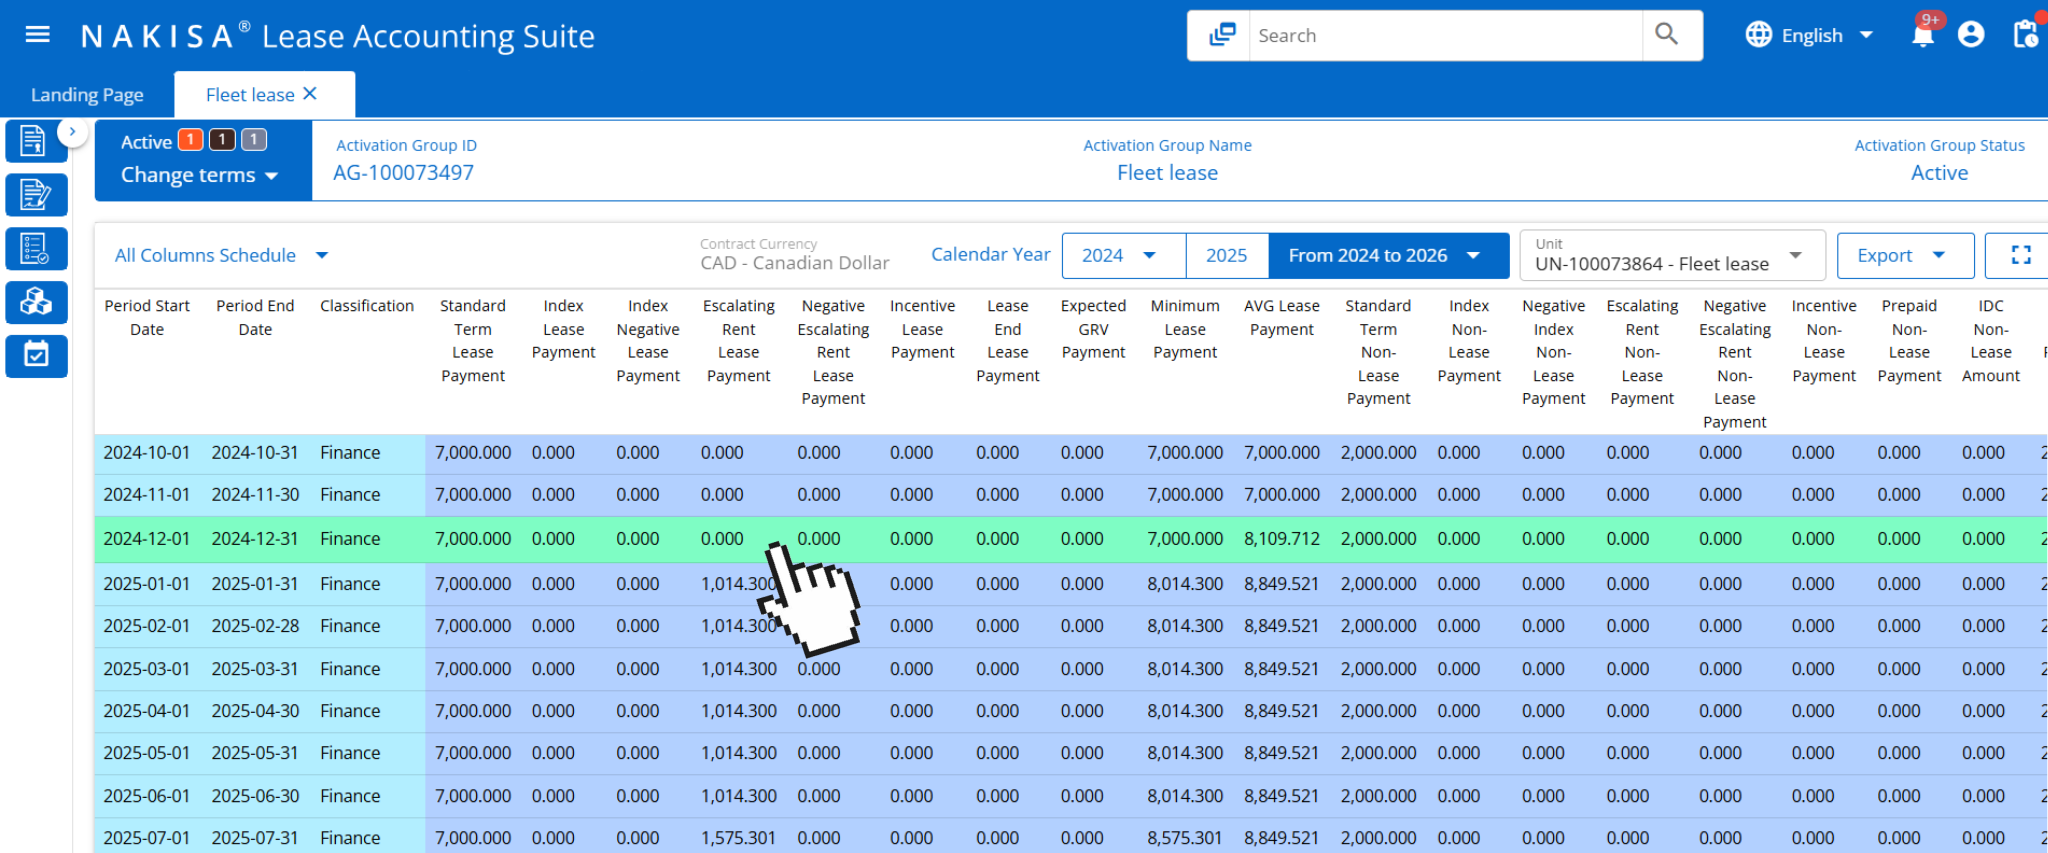Open the hamburger navigation menu
Viewport: 2048px width, 853px height.
(37, 35)
